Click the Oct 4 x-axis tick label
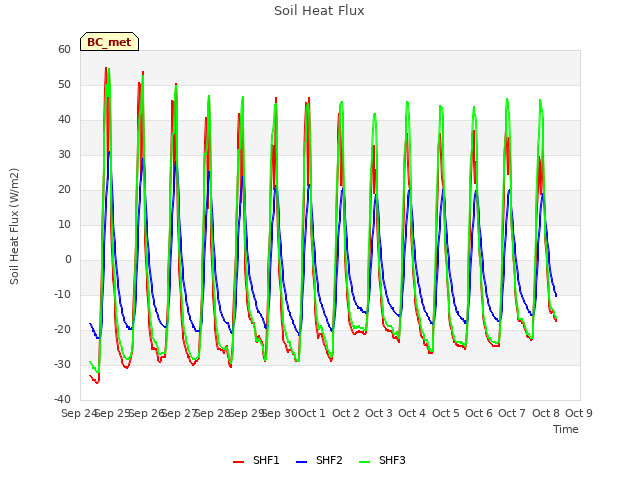This screenshot has width=640, height=480. tap(412, 413)
